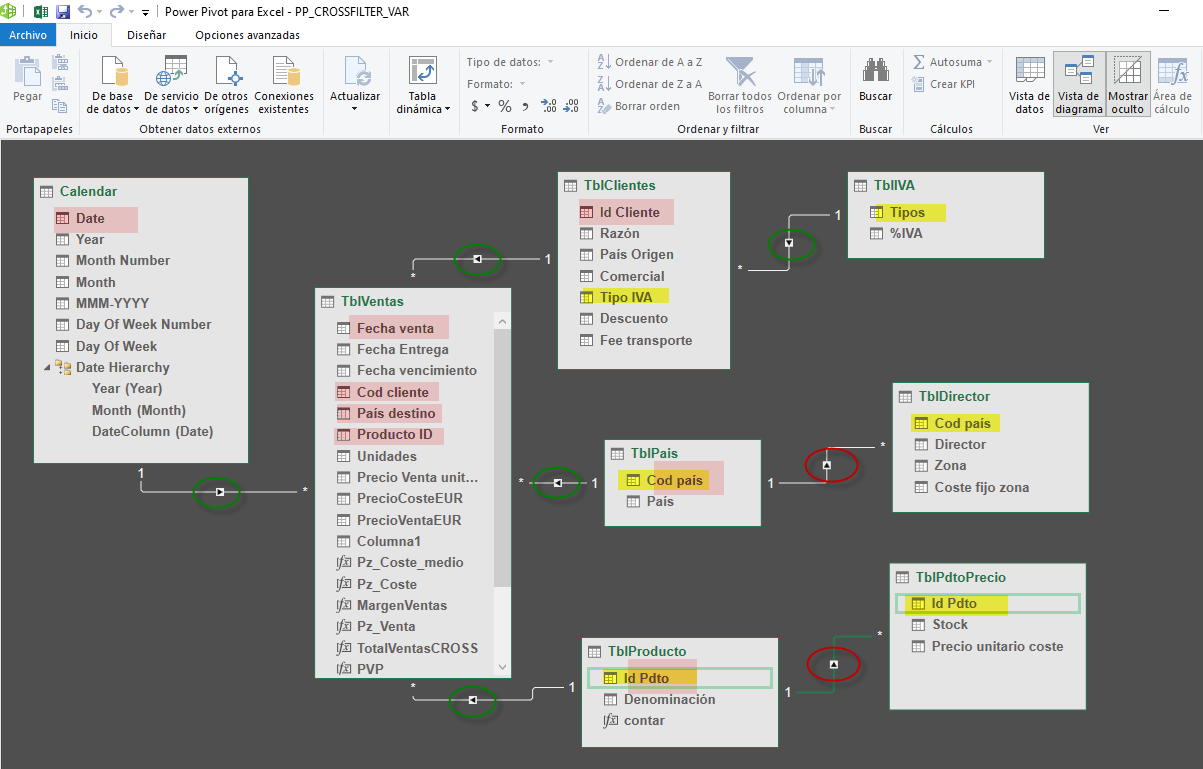Select the Id Pdto field in TblProducto
Screen dimensions: 1203x769
click(645, 678)
